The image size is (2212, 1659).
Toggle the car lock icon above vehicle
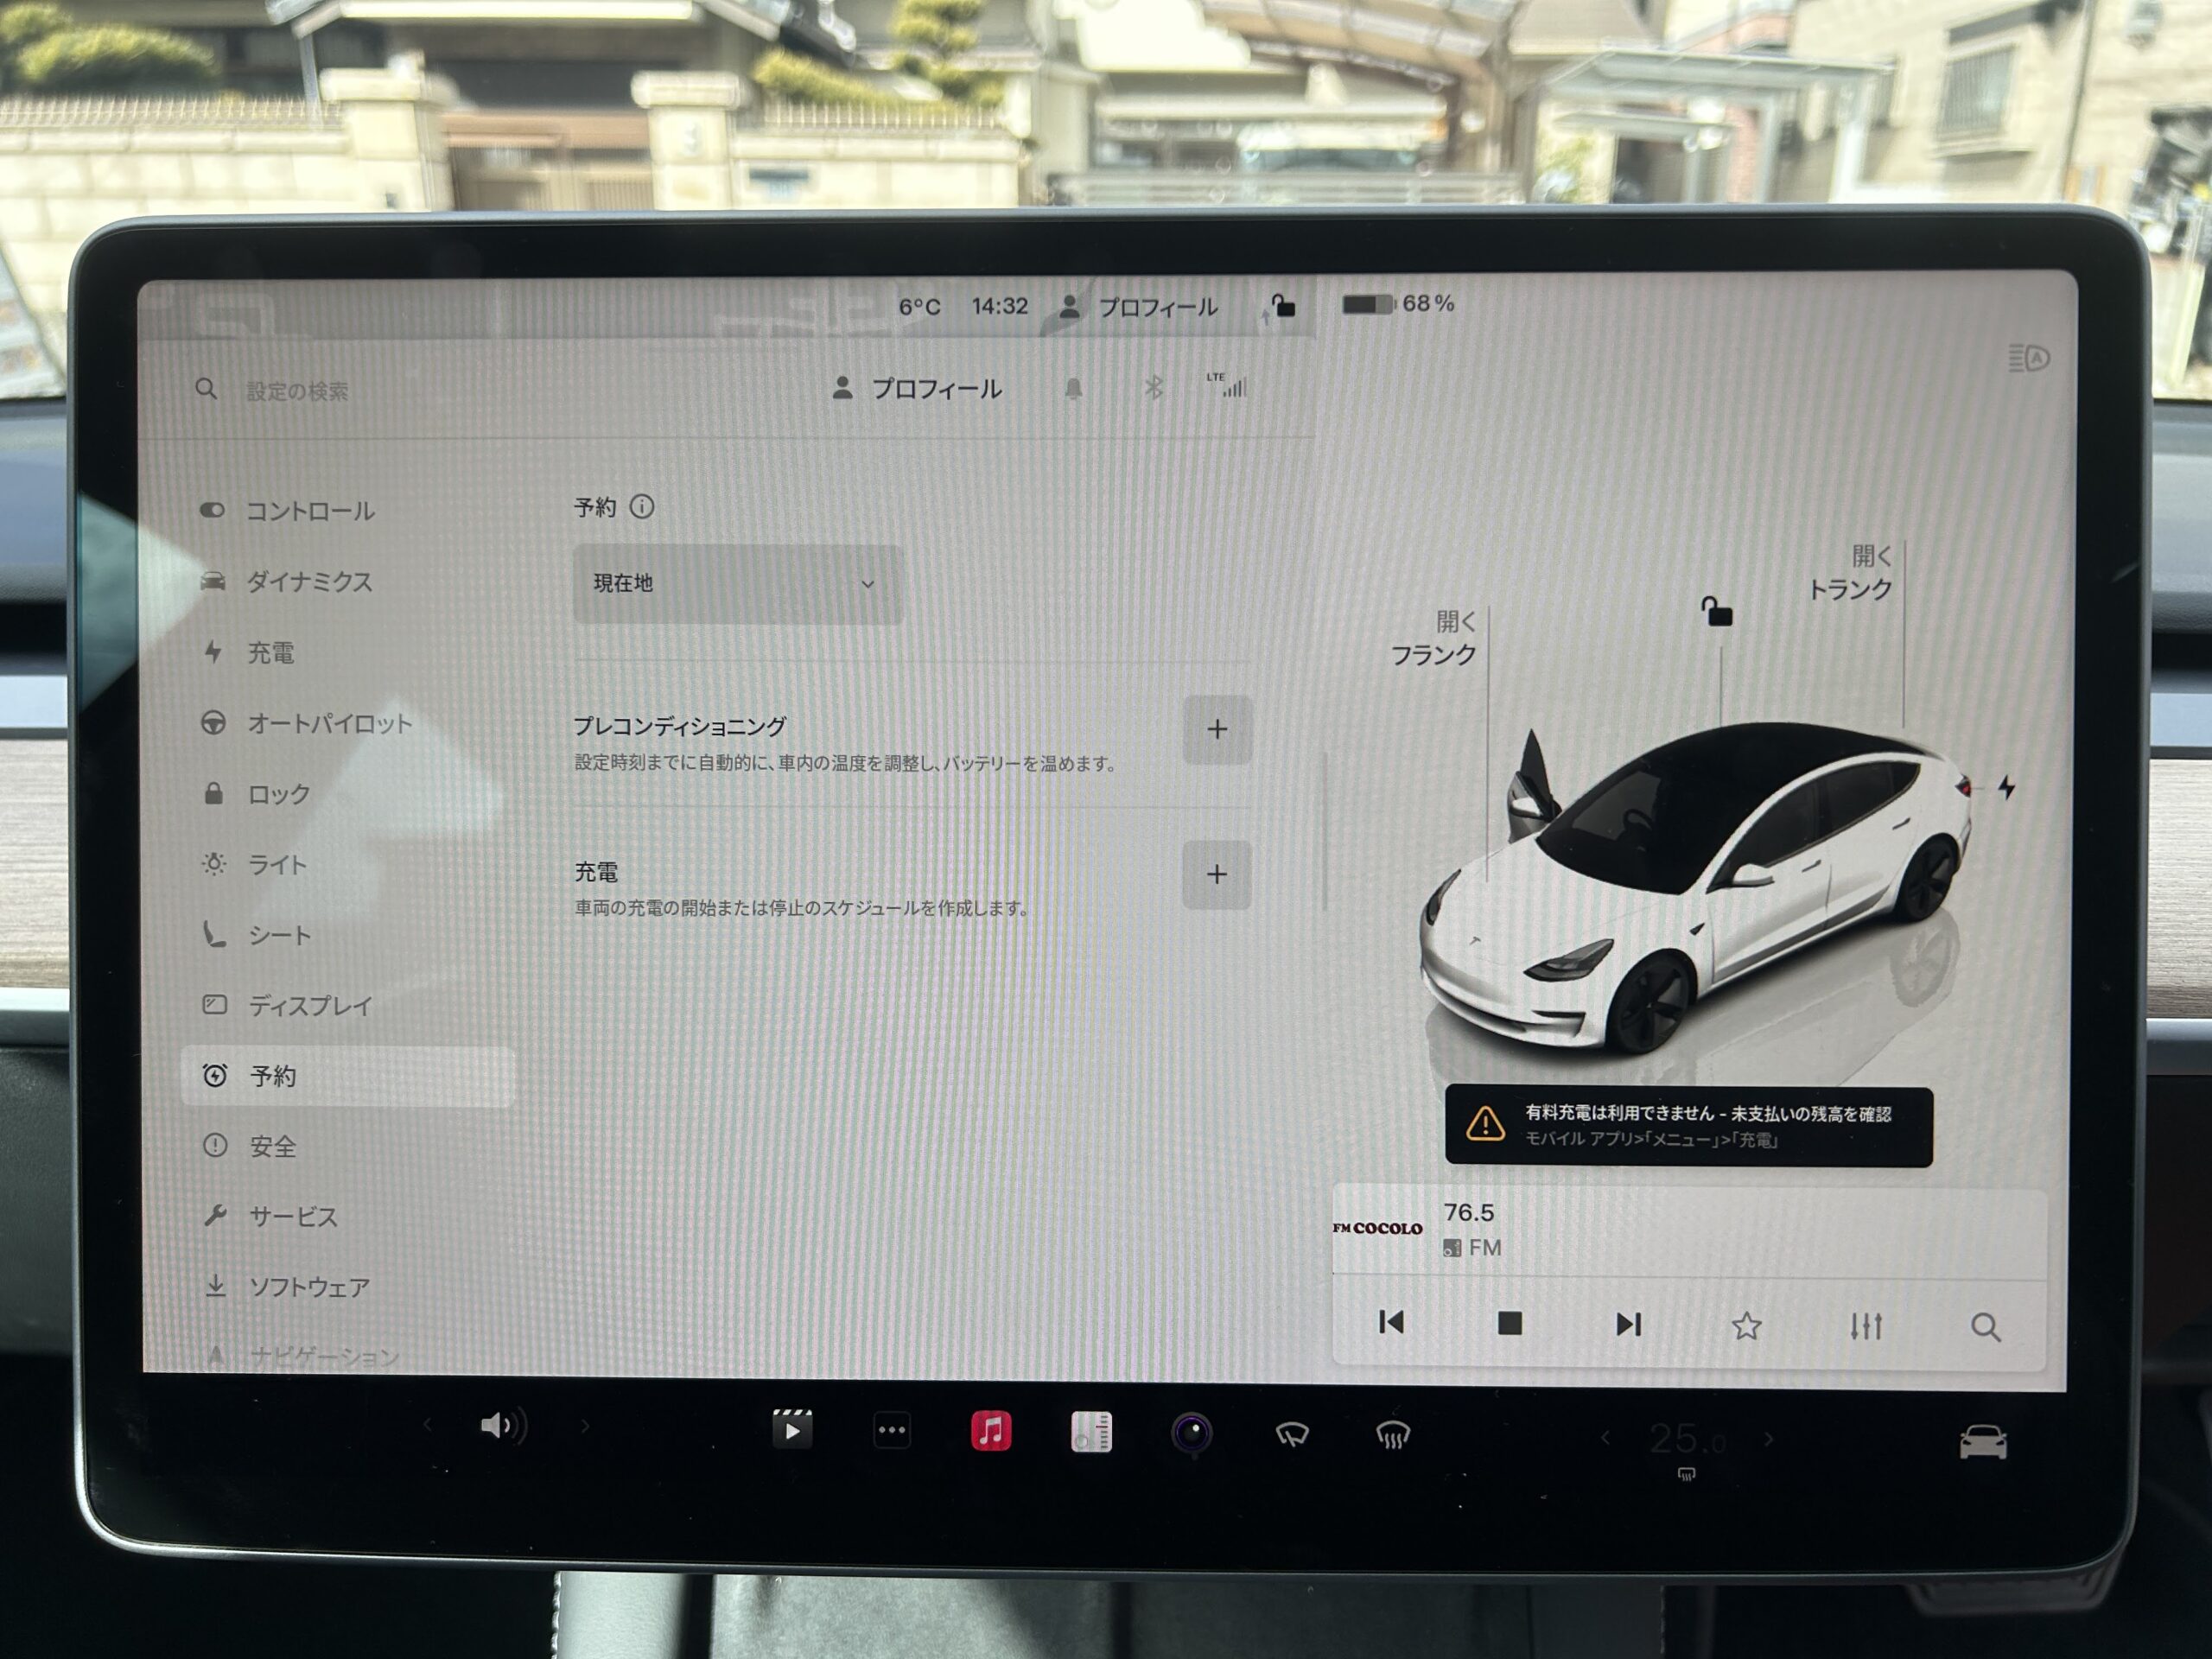pos(1717,611)
